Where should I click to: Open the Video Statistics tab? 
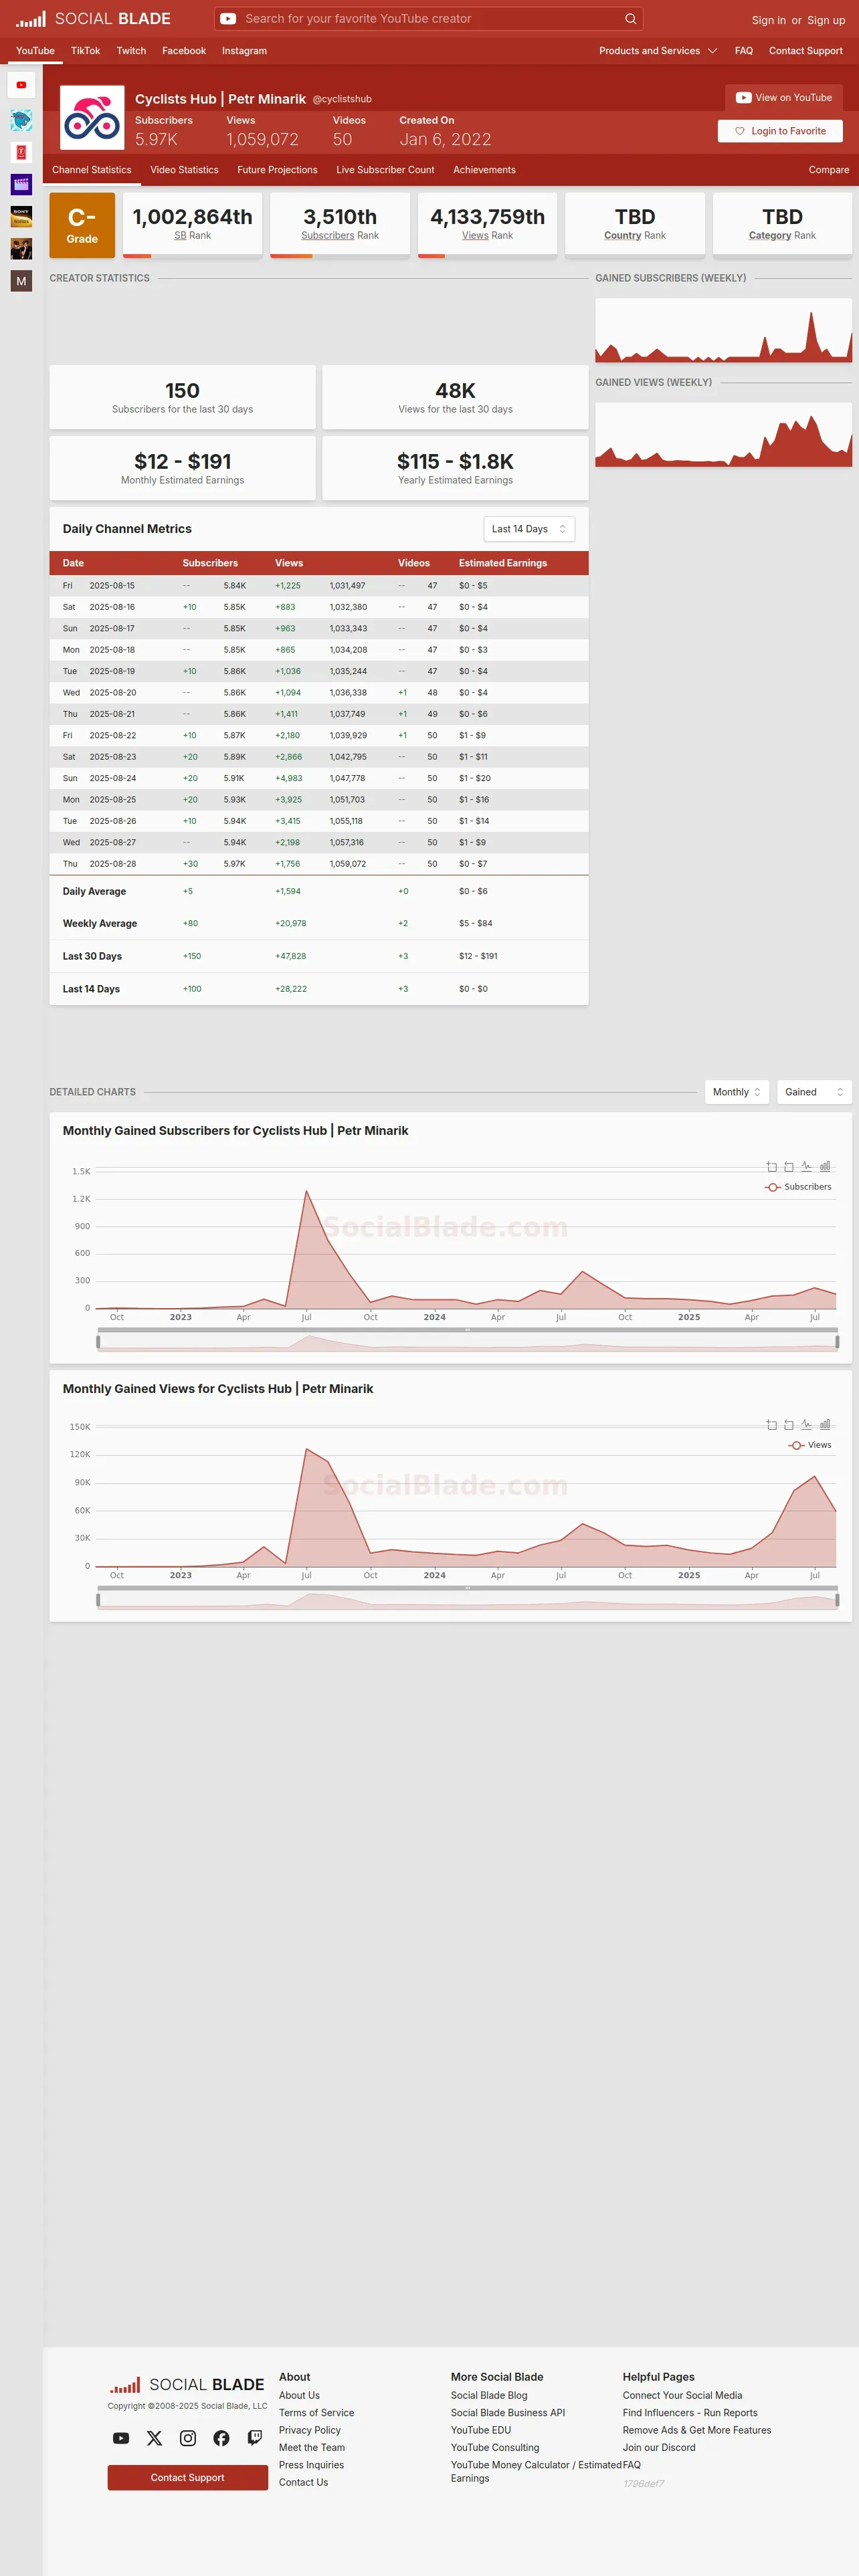[x=184, y=170]
